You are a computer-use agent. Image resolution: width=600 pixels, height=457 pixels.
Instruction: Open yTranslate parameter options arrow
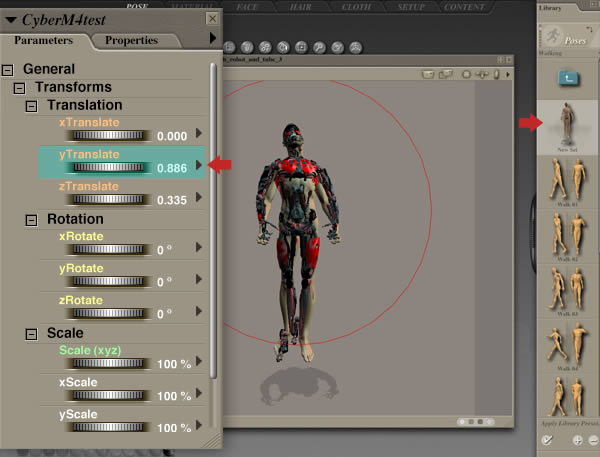point(199,165)
